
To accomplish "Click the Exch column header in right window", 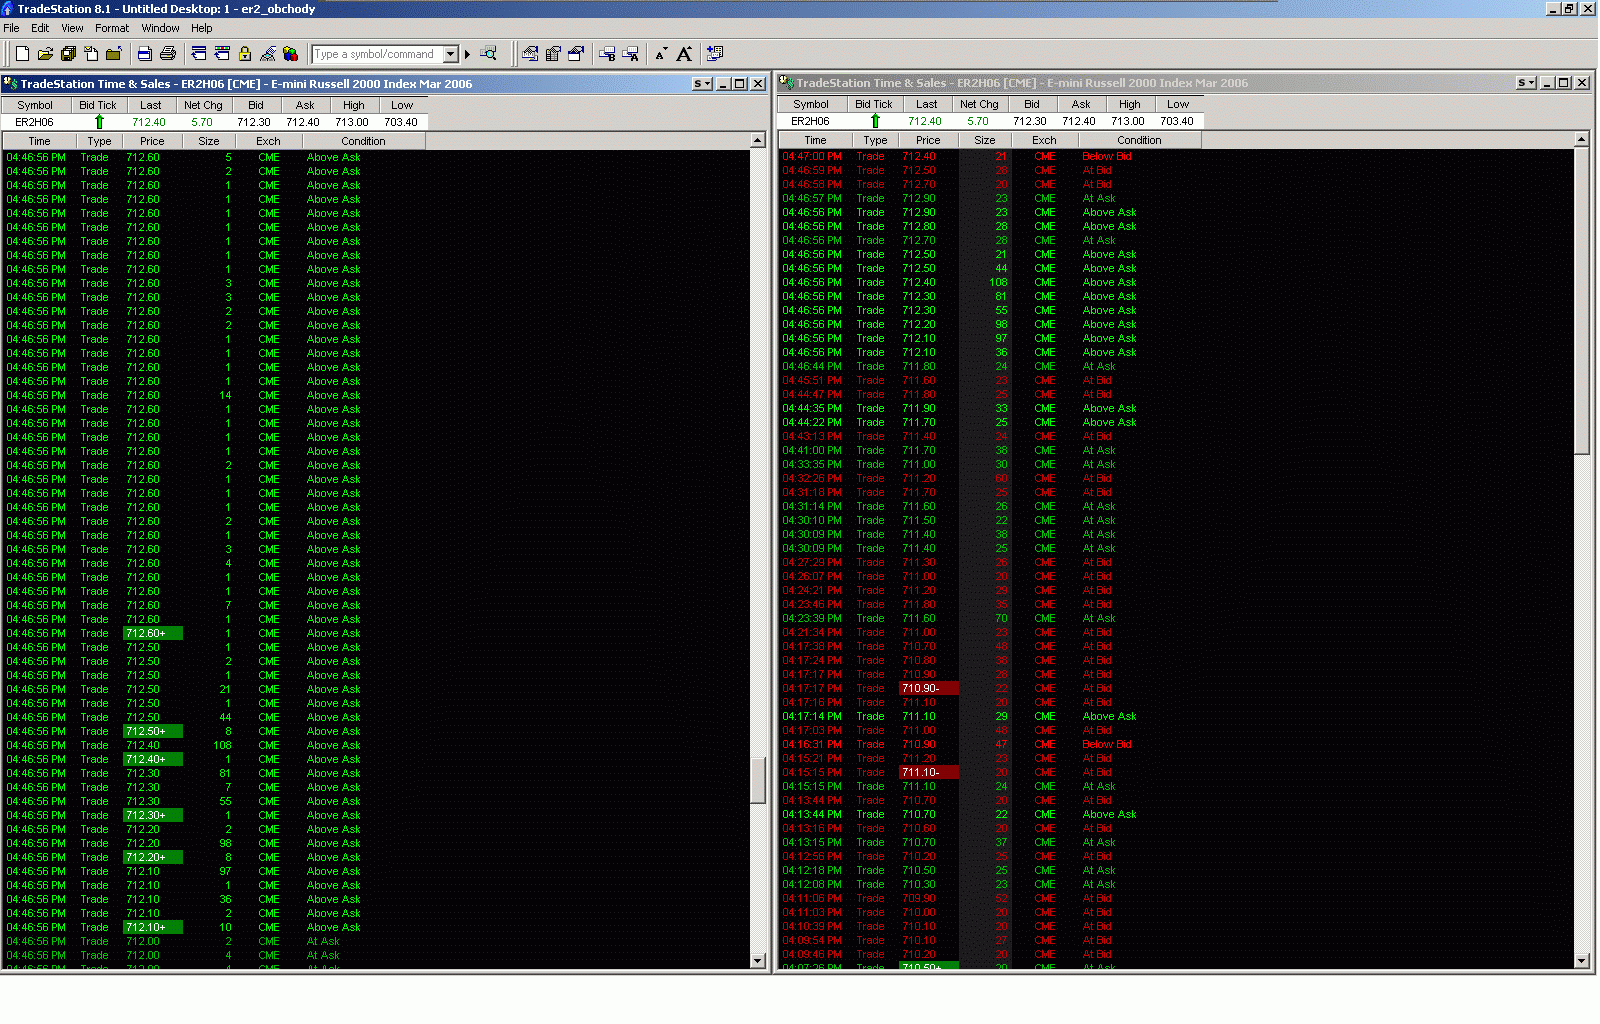I will pyautogui.click(x=1044, y=140).
